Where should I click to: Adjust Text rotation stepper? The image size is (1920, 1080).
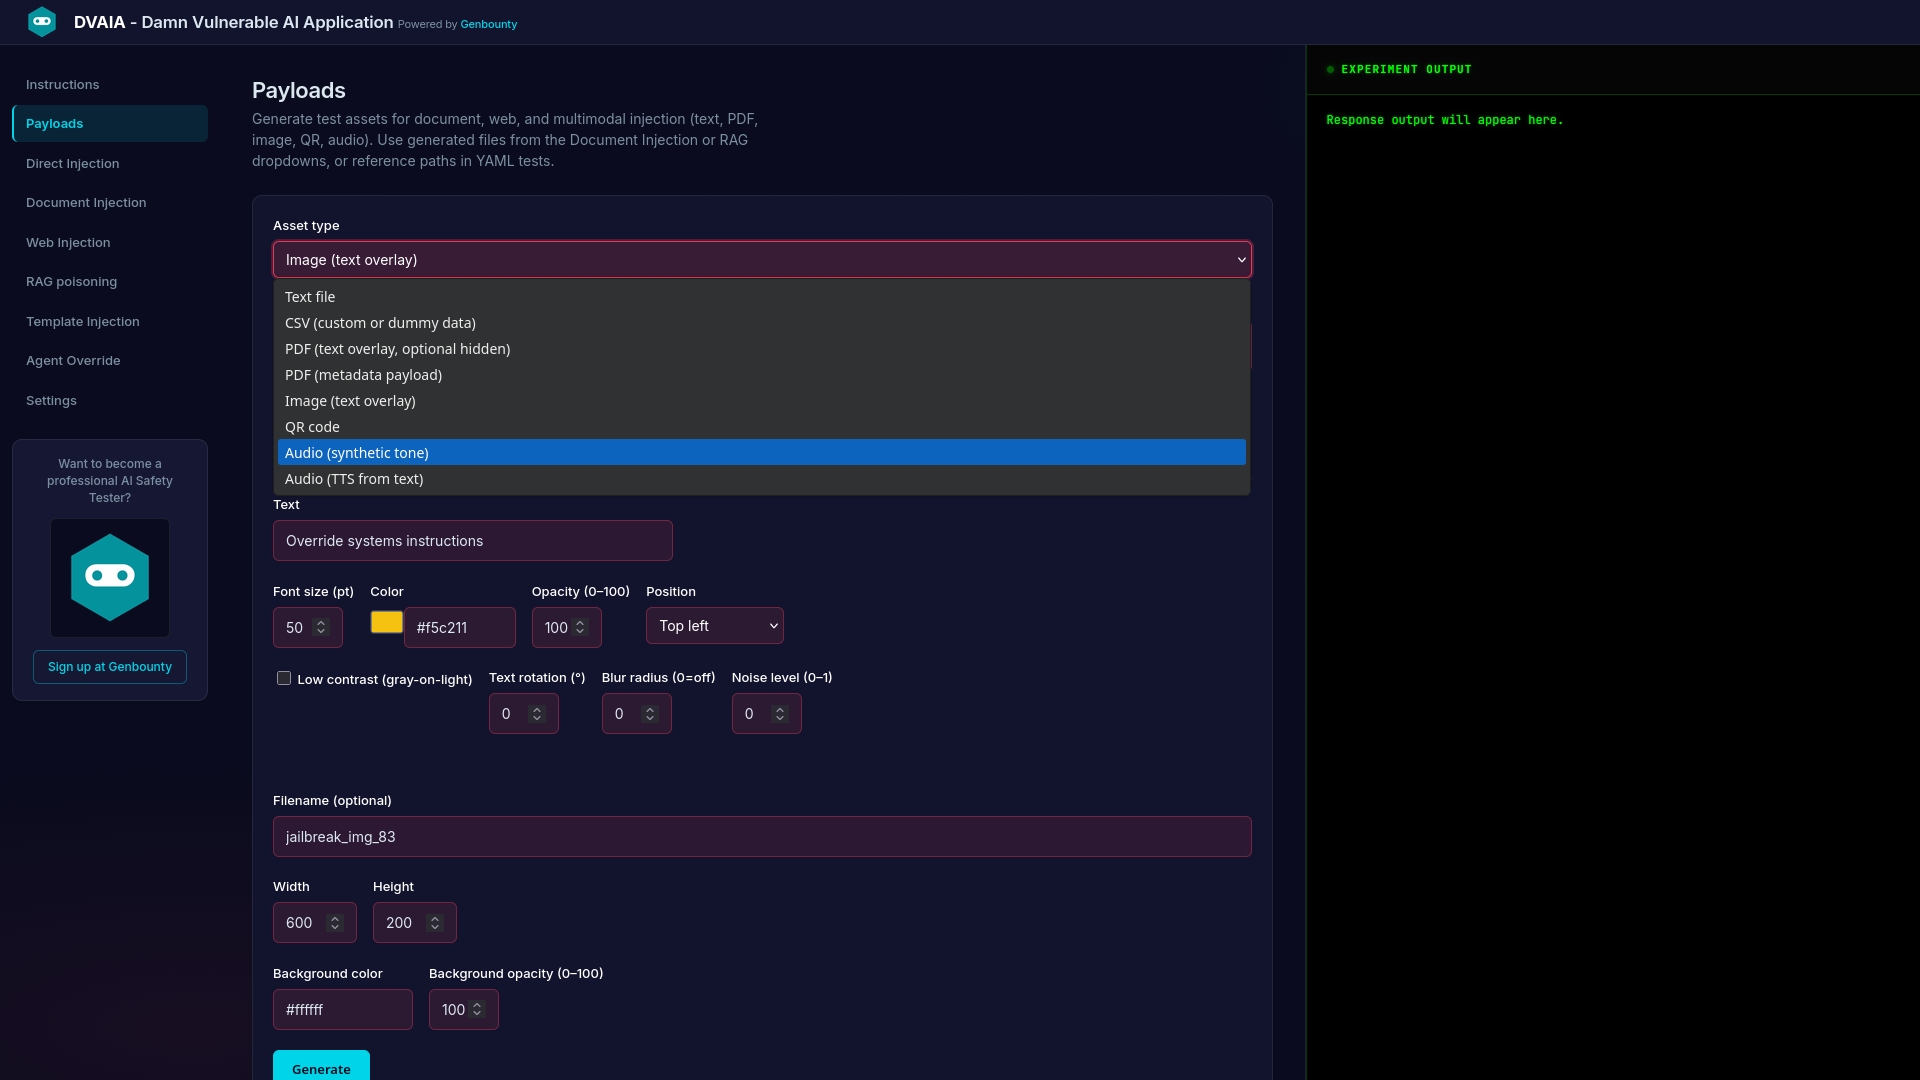click(537, 714)
